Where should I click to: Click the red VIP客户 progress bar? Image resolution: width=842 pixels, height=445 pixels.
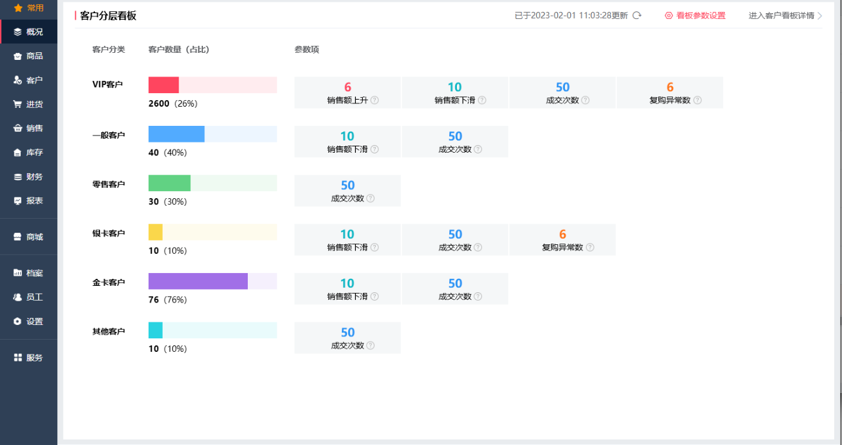tap(213, 85)
